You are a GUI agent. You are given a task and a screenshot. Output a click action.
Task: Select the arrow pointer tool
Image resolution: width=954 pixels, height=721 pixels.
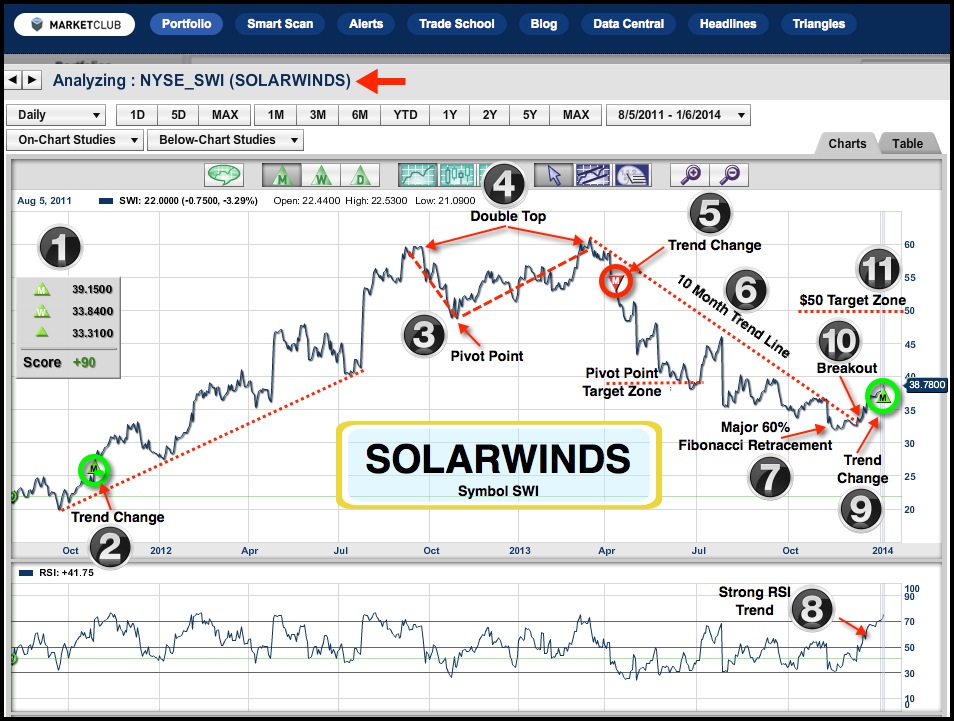point(553,175)
